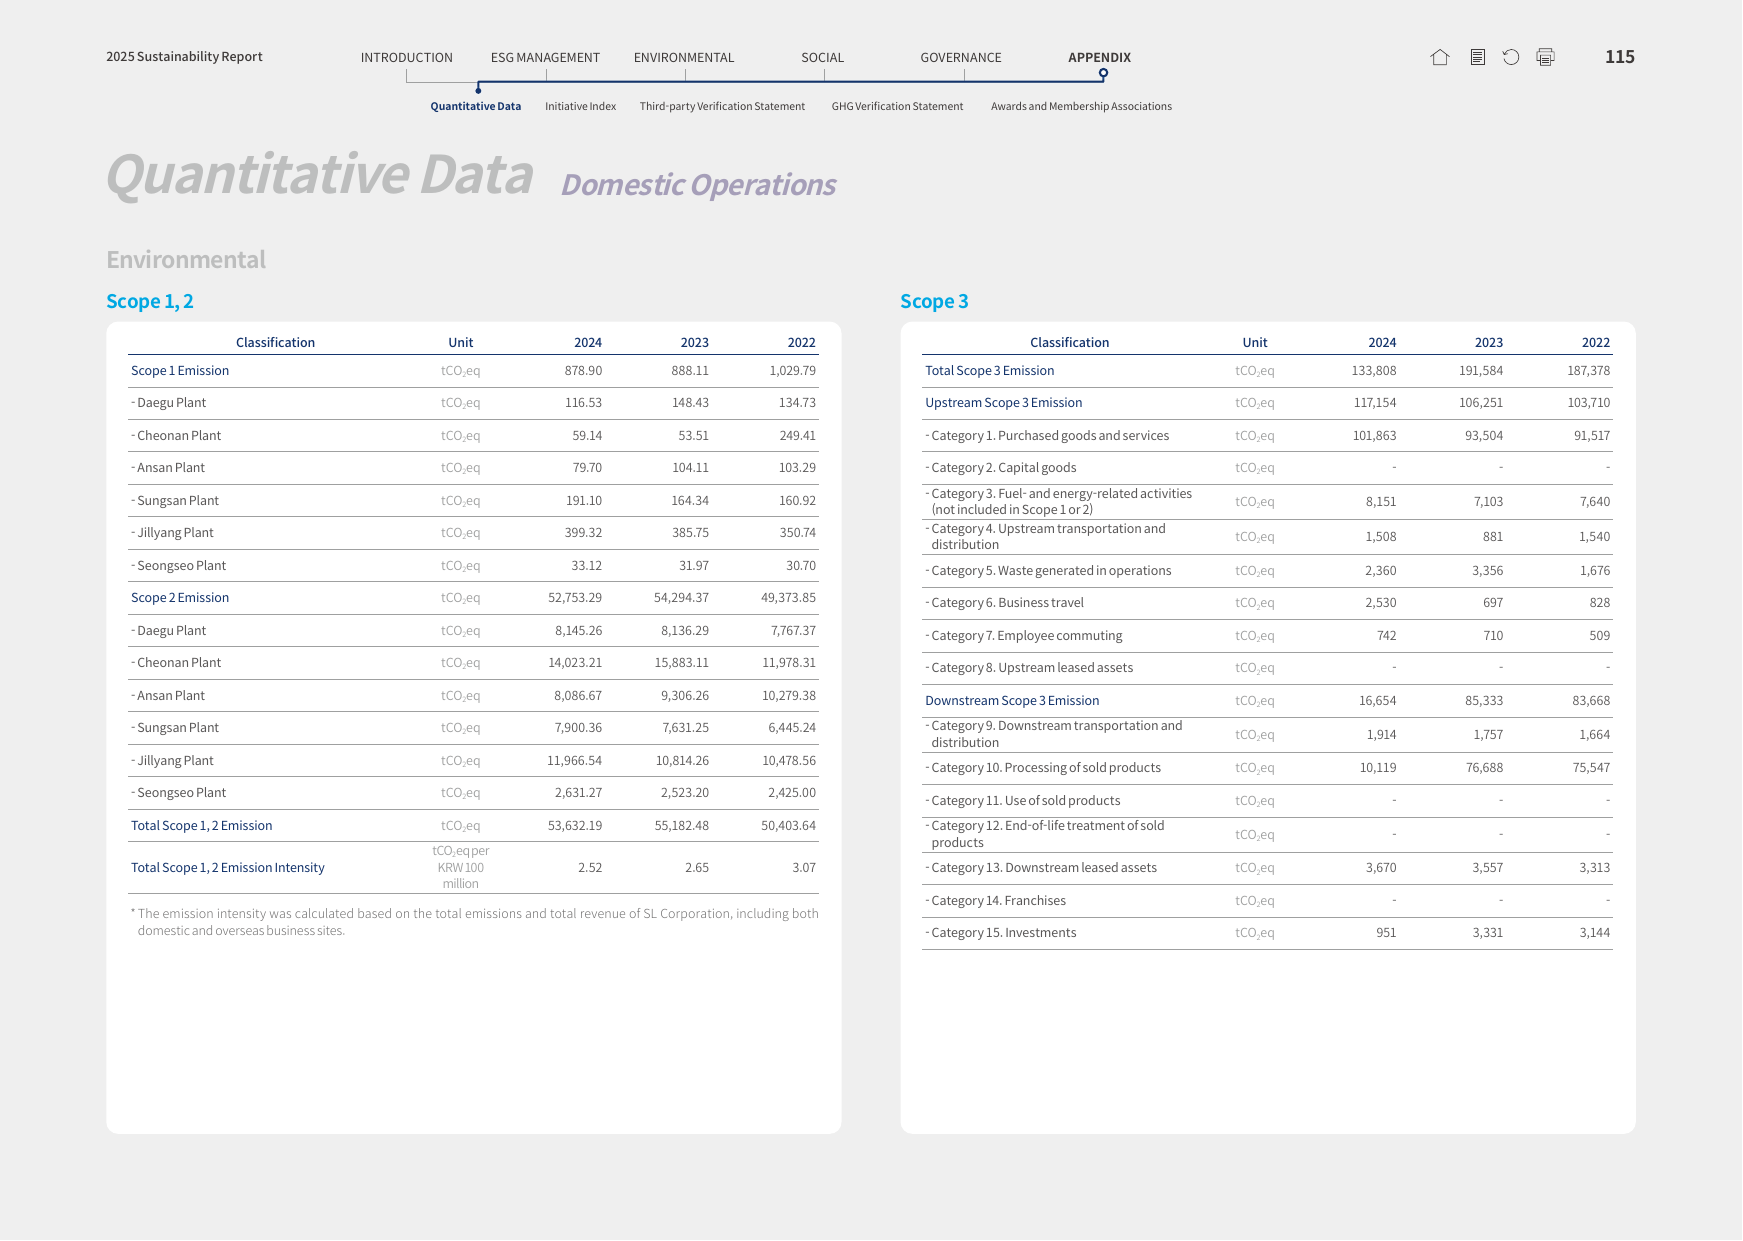Viewport: 1743px width, 1241px height.
Task: Click the Scope 1, 2 heading
Action: coord(150,302)
